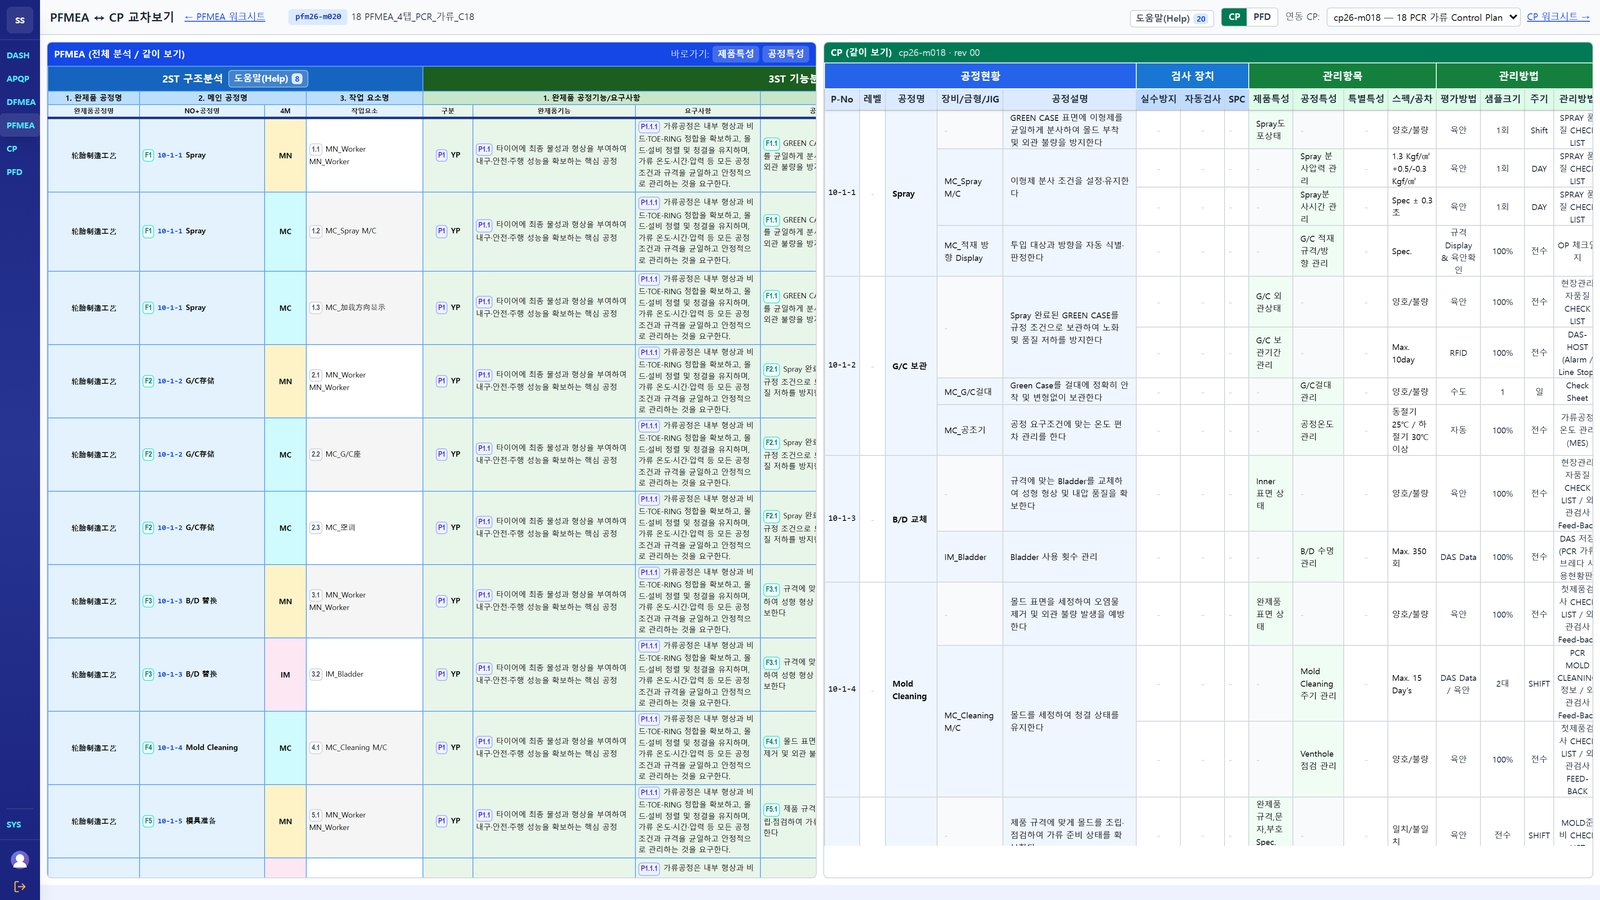The height and width of the screenshot is (900, 1600).
Task: Open DASH in the left sidebar
Action: 18,56
